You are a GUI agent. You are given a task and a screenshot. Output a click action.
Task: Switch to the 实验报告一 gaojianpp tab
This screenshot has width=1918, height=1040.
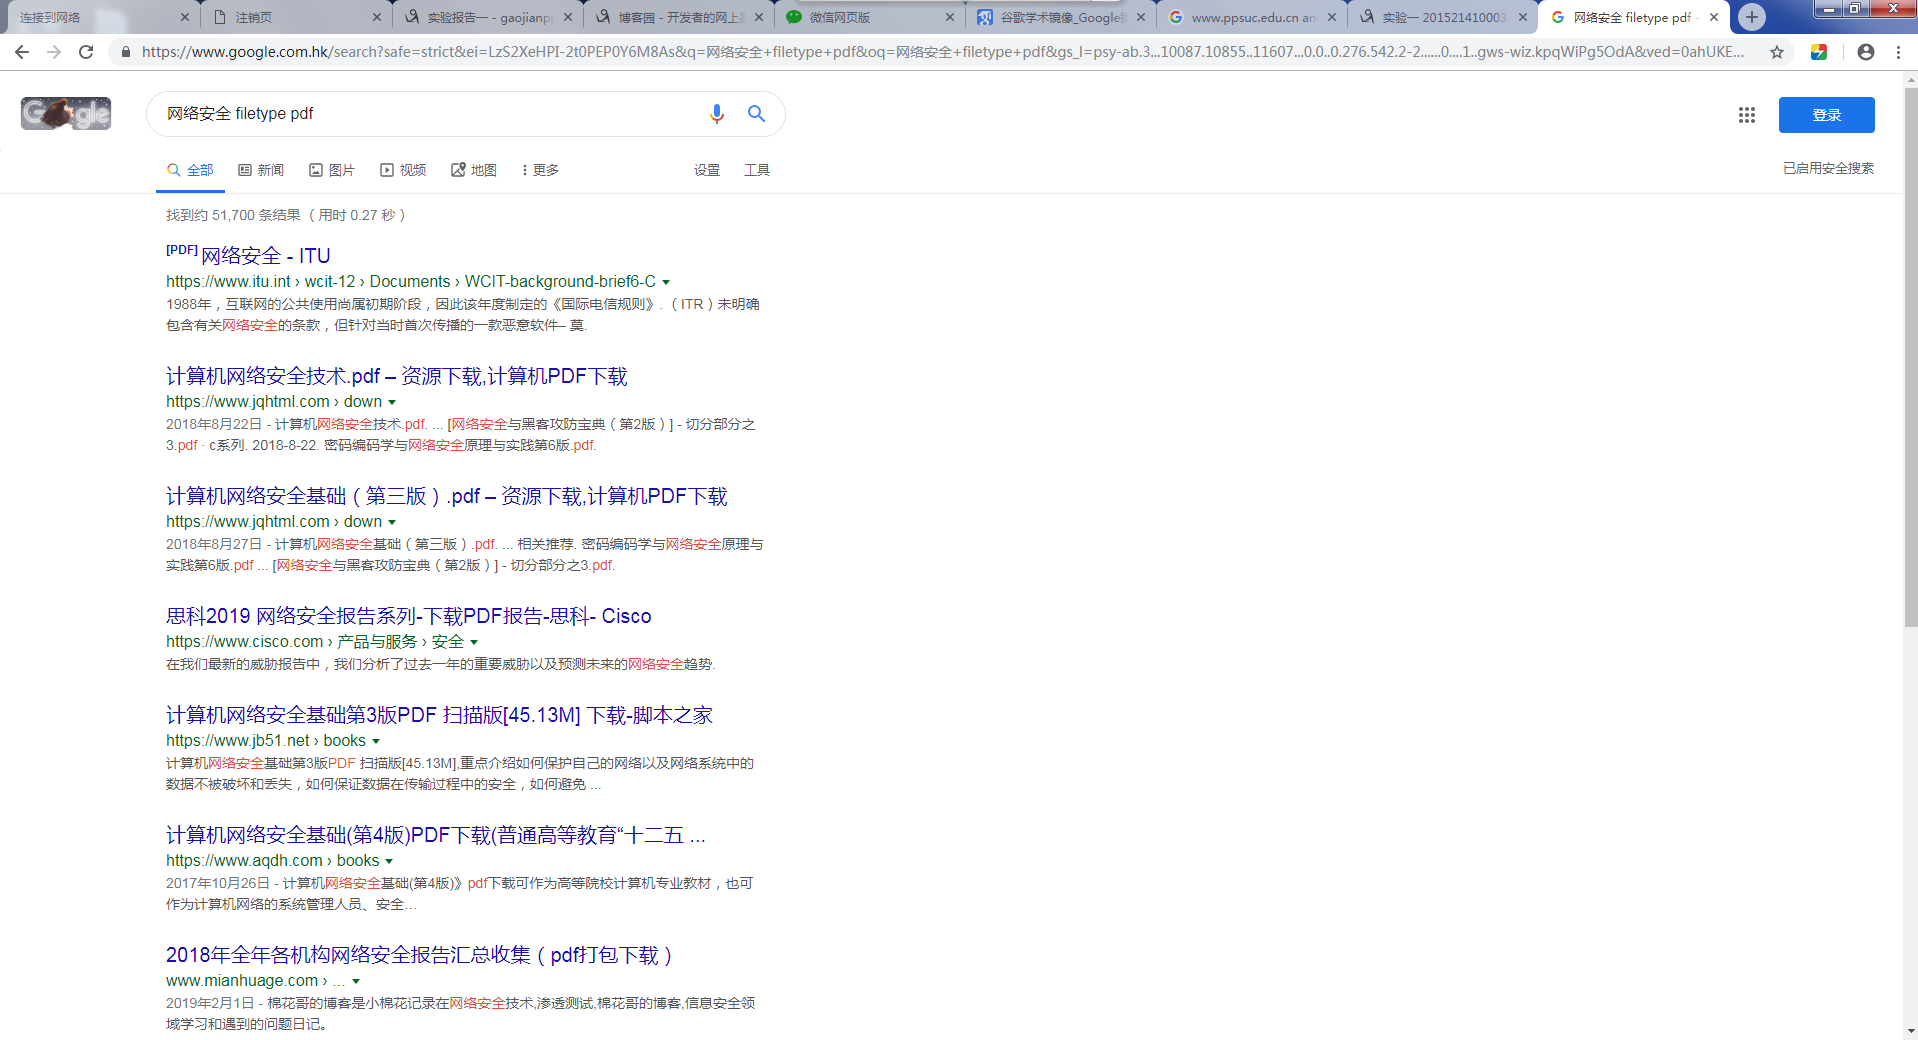pos(486,17)
